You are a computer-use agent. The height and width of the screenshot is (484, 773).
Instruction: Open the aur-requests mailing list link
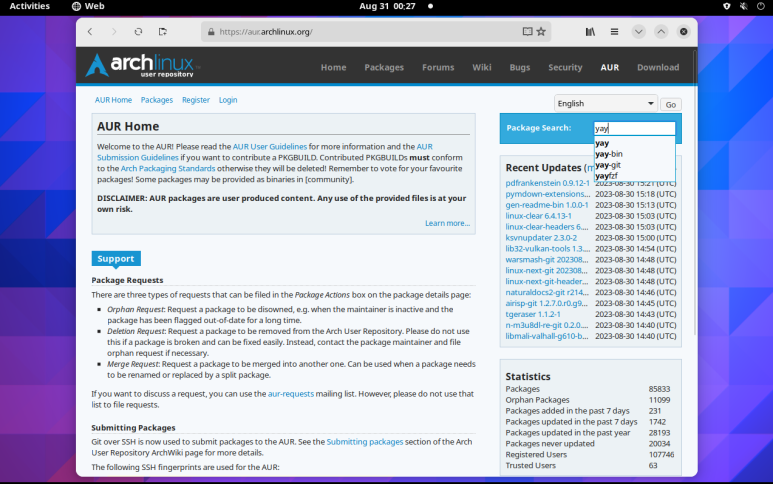[291, 394]
